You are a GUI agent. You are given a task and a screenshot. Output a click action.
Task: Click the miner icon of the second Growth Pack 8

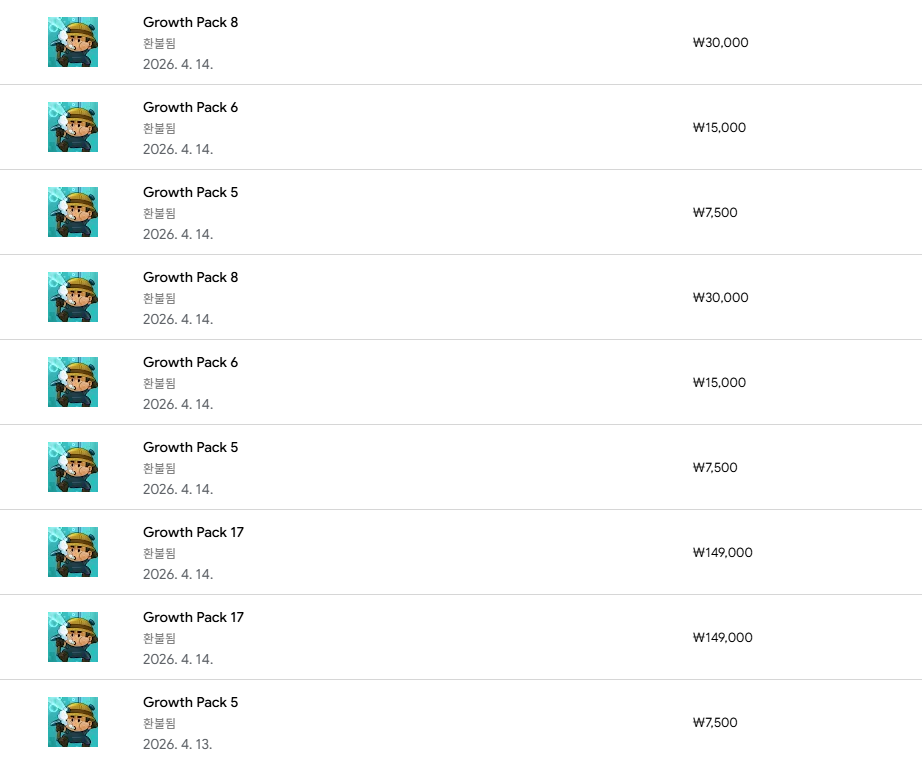coord(73,297)
